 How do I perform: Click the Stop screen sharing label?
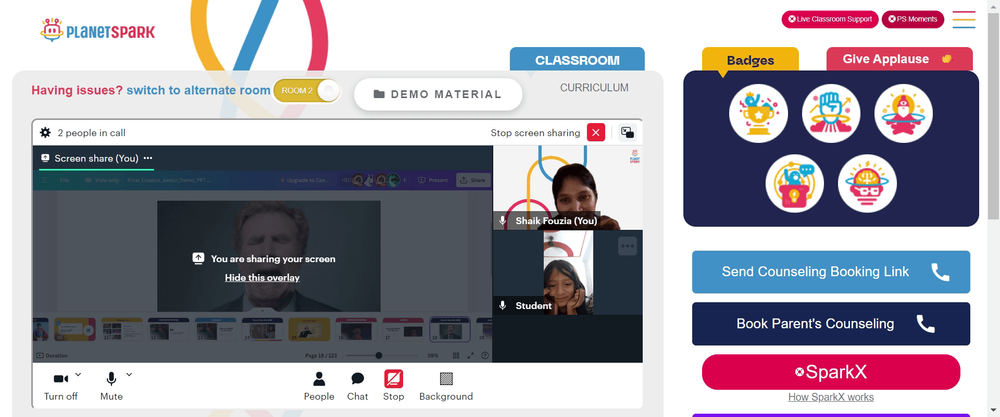[x=535, y=133]
